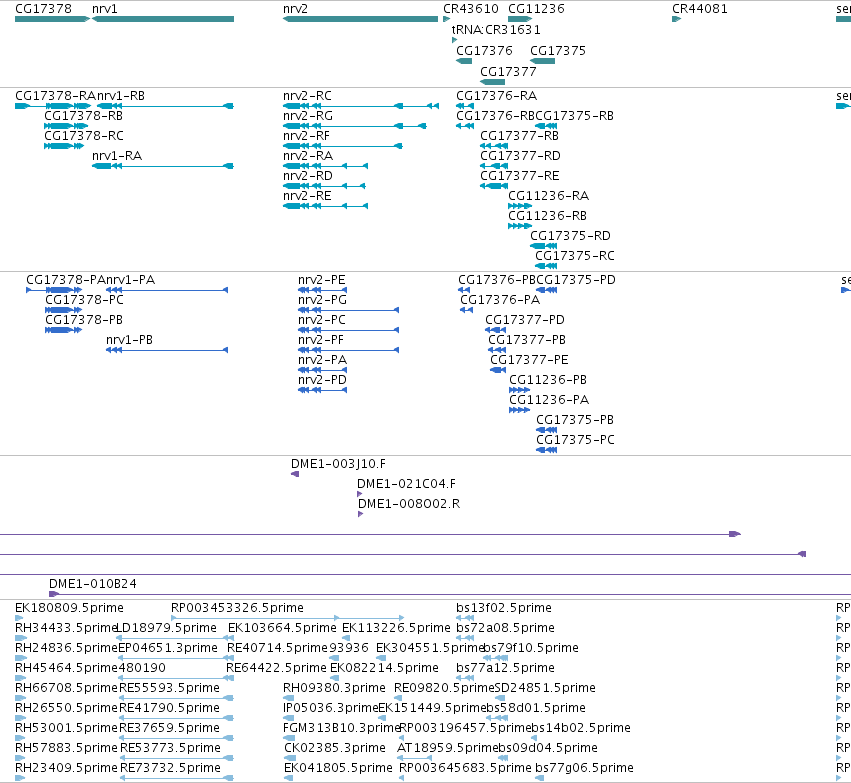Select the nrv1-RB transcript label
851x783 pixels.
point(120,96)
